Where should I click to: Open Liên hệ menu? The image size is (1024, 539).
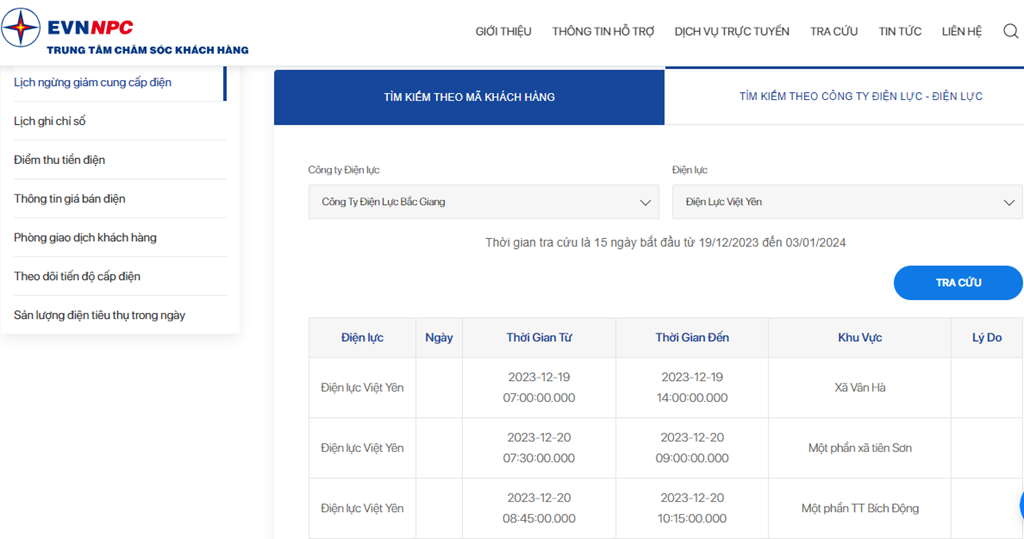tap(961, 31)
